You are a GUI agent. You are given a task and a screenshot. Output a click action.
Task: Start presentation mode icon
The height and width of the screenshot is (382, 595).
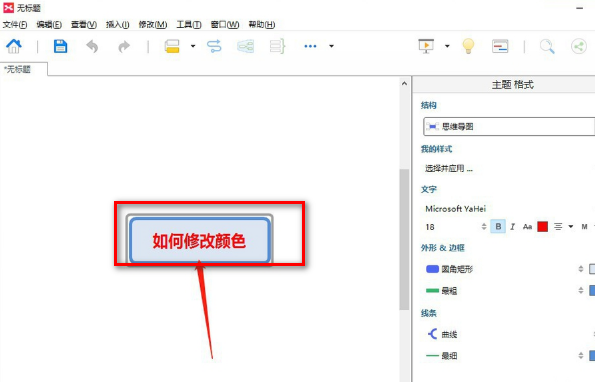426,46
